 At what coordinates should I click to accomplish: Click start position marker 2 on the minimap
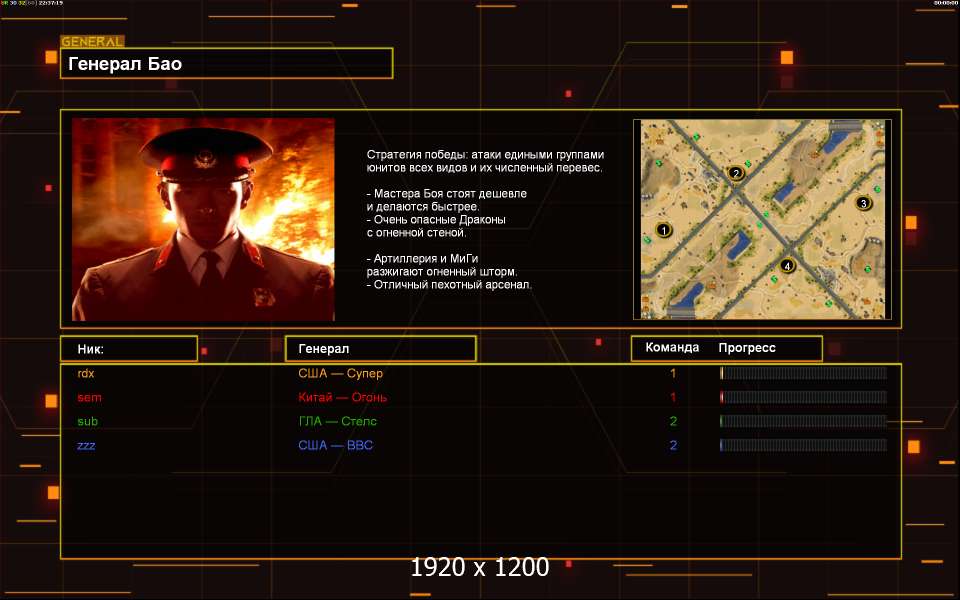tap(736, 173)
